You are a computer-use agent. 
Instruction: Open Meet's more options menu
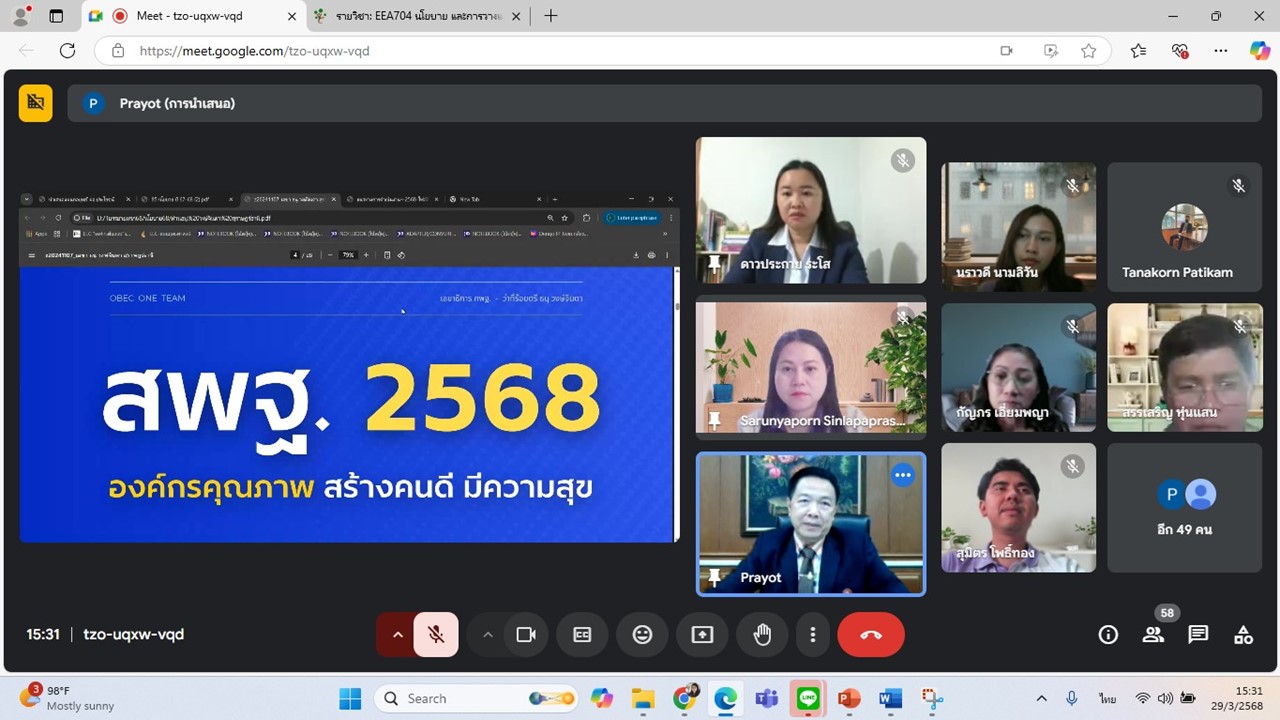click(x=813, y=634)
